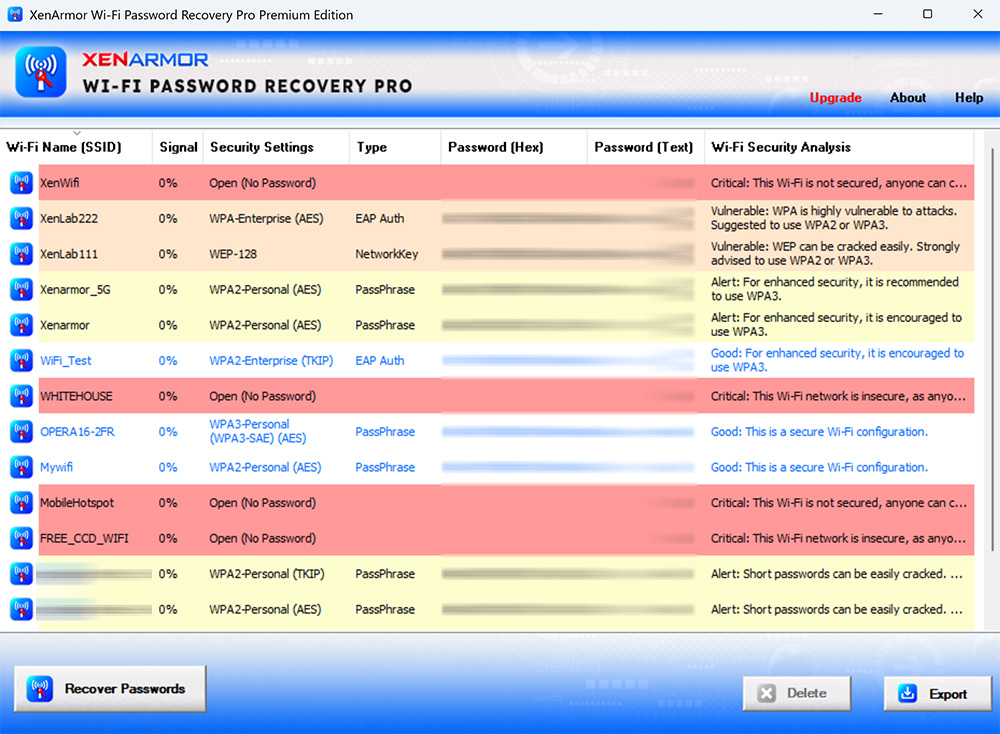This screenshot has width=1000, height=734.
Task: Click the PassPhrase type cell of OPERA16-2FR
Action: pos(385,432)
